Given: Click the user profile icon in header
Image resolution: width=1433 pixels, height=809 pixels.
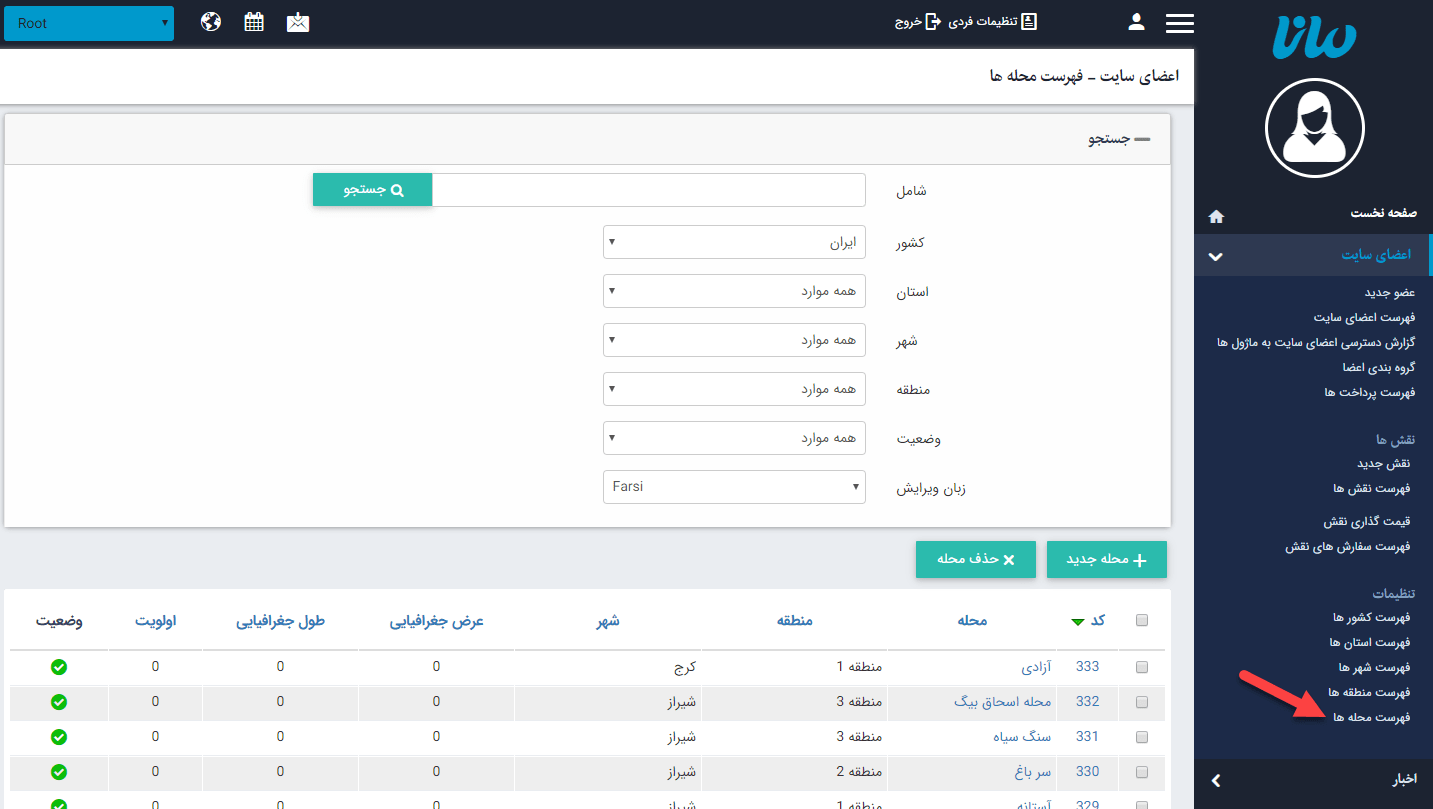Looking at the screenshot, I should 1136,22.
